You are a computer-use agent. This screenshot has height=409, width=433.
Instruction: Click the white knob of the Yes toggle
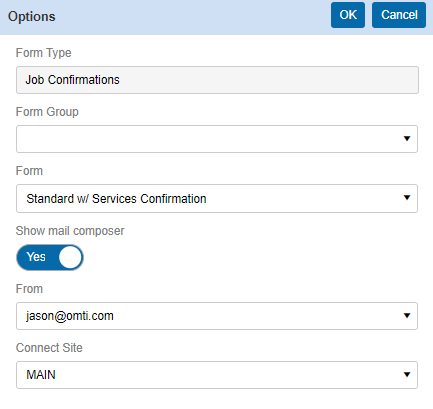(70, 257)
